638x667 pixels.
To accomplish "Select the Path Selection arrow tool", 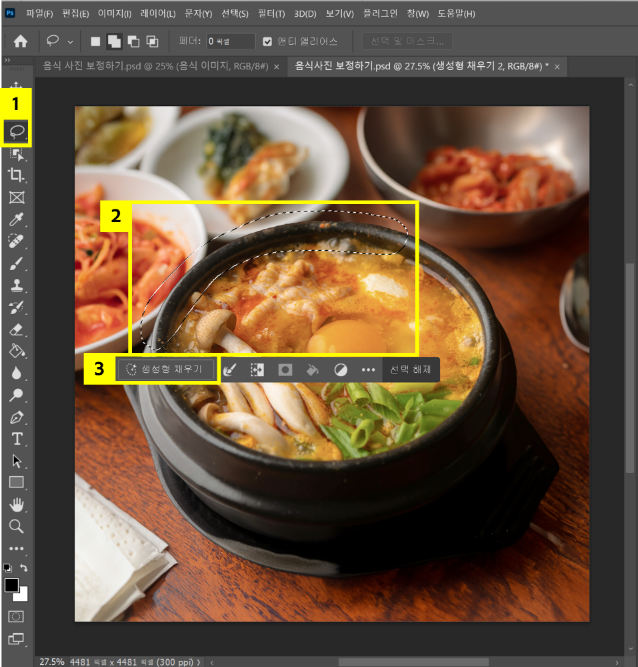I will click(x=17, y=461).
